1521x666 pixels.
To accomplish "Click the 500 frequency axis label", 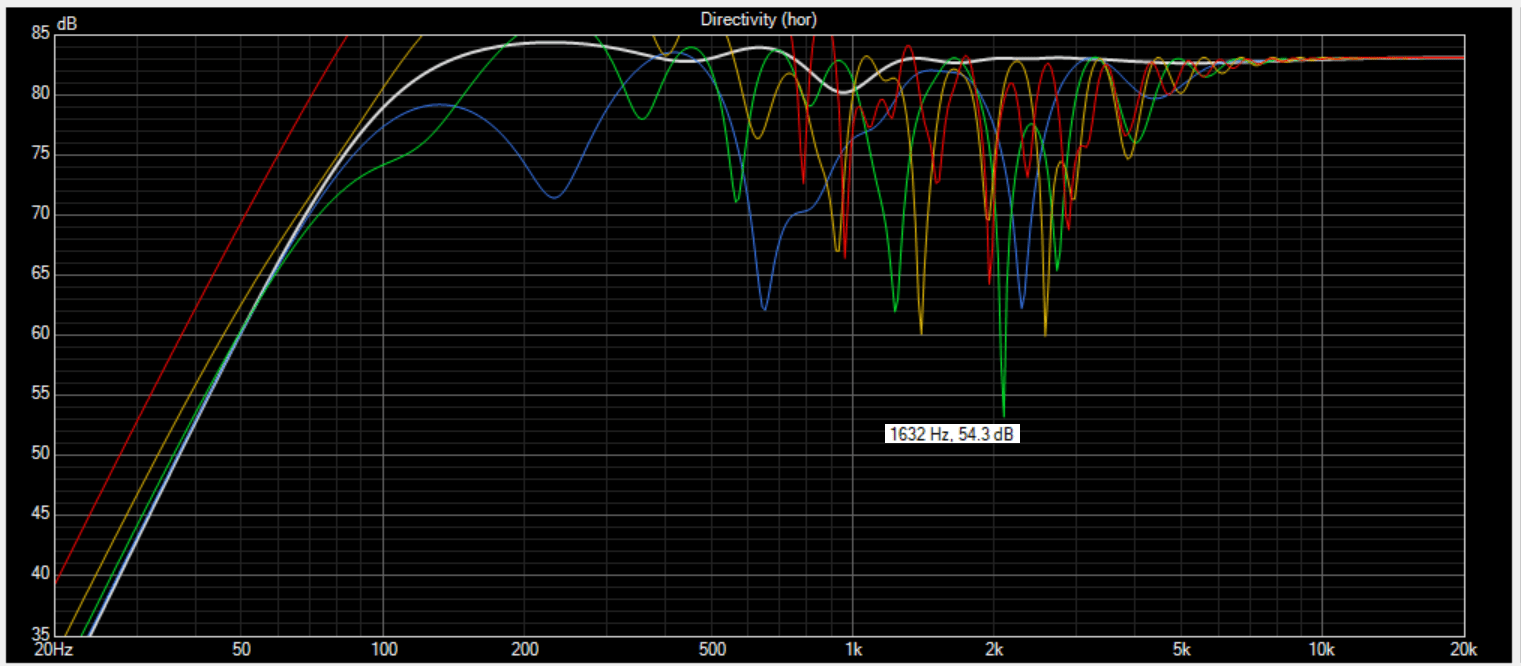I will click(x=712, y=648).
